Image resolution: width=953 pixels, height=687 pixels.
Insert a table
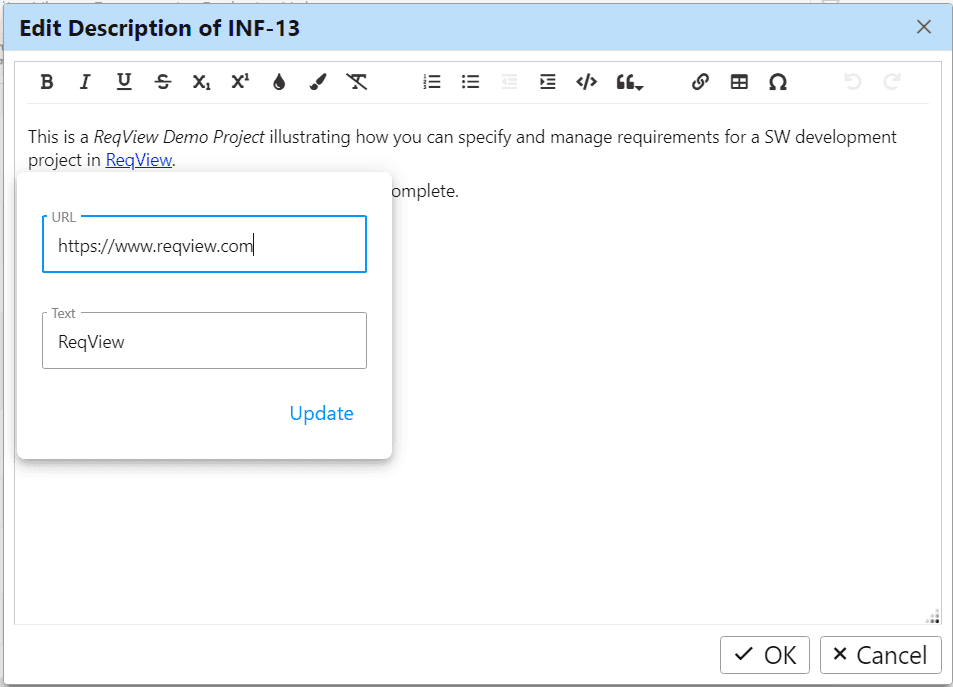tap(739, 83)
